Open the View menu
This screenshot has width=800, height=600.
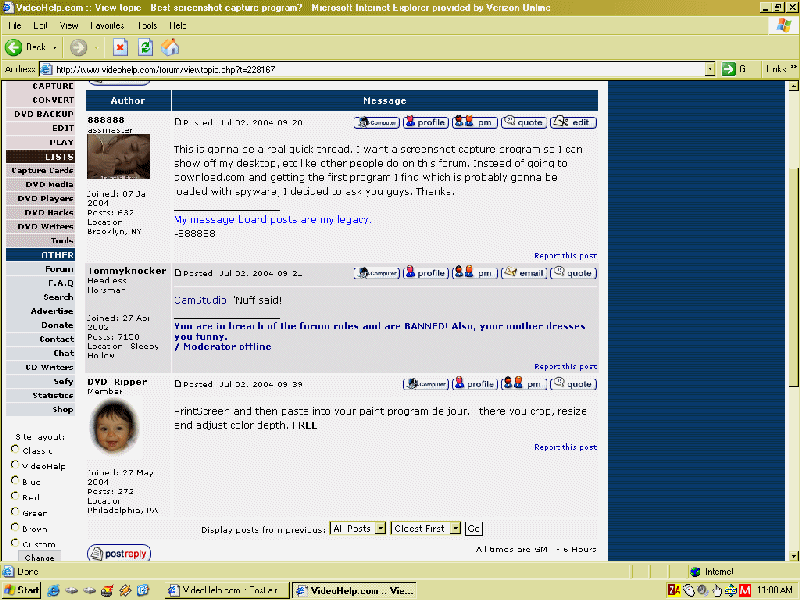[x=68, y=26]
